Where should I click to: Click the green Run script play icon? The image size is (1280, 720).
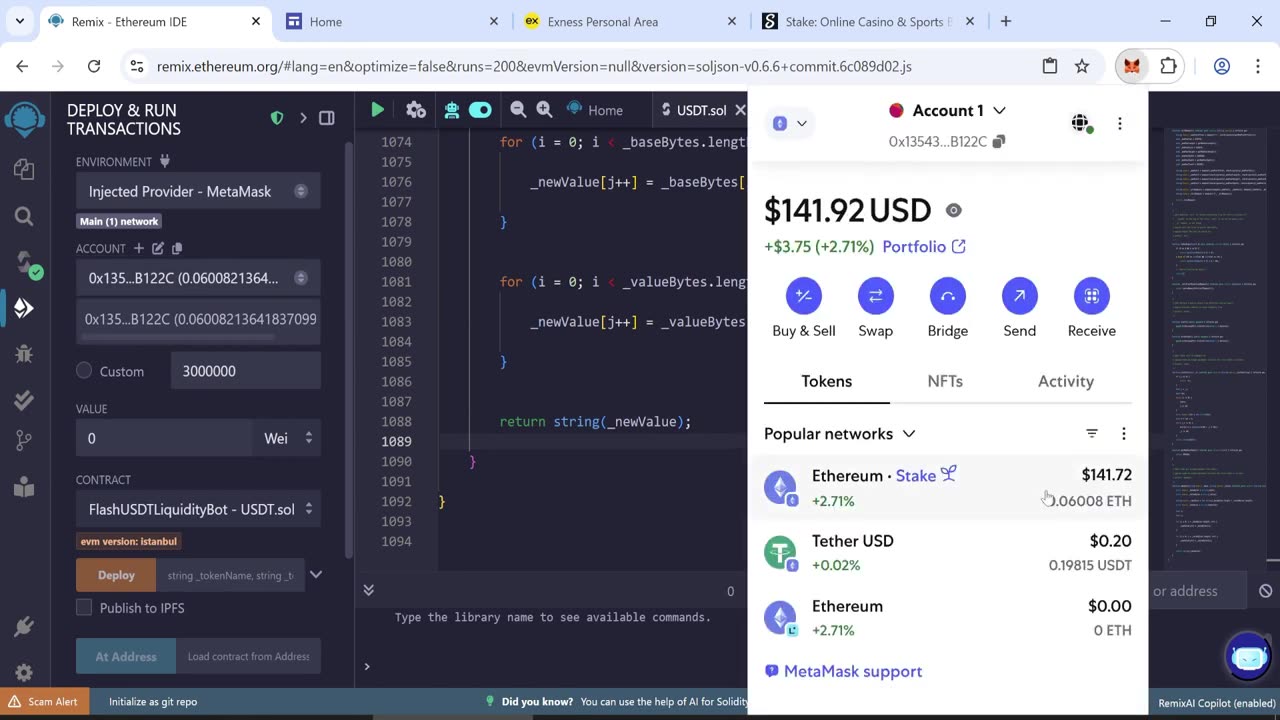[x=377, y=110]
